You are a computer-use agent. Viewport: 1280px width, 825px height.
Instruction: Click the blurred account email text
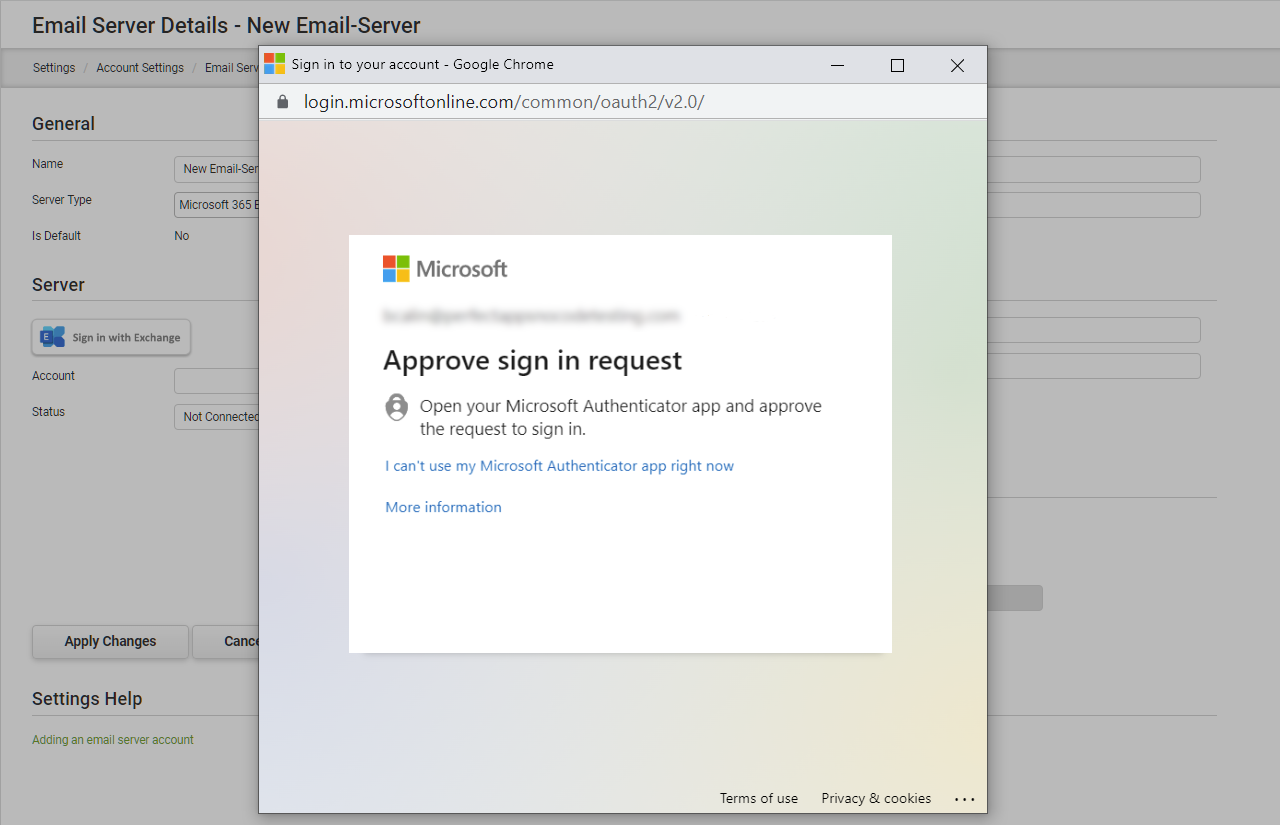tap(532, 316)
